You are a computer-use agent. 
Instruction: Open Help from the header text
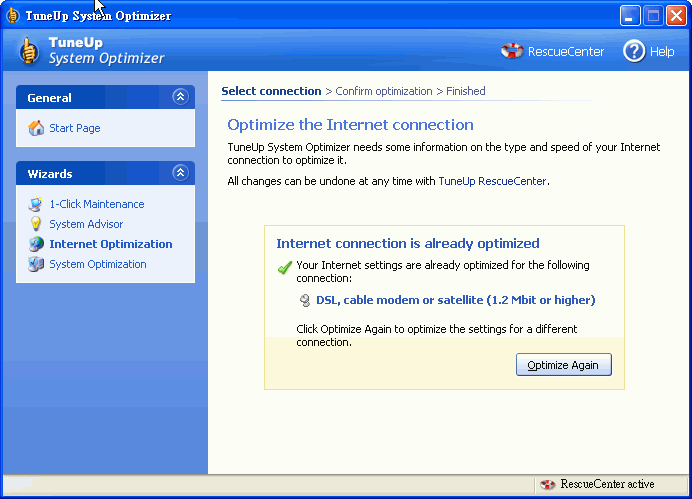[662, 52]
